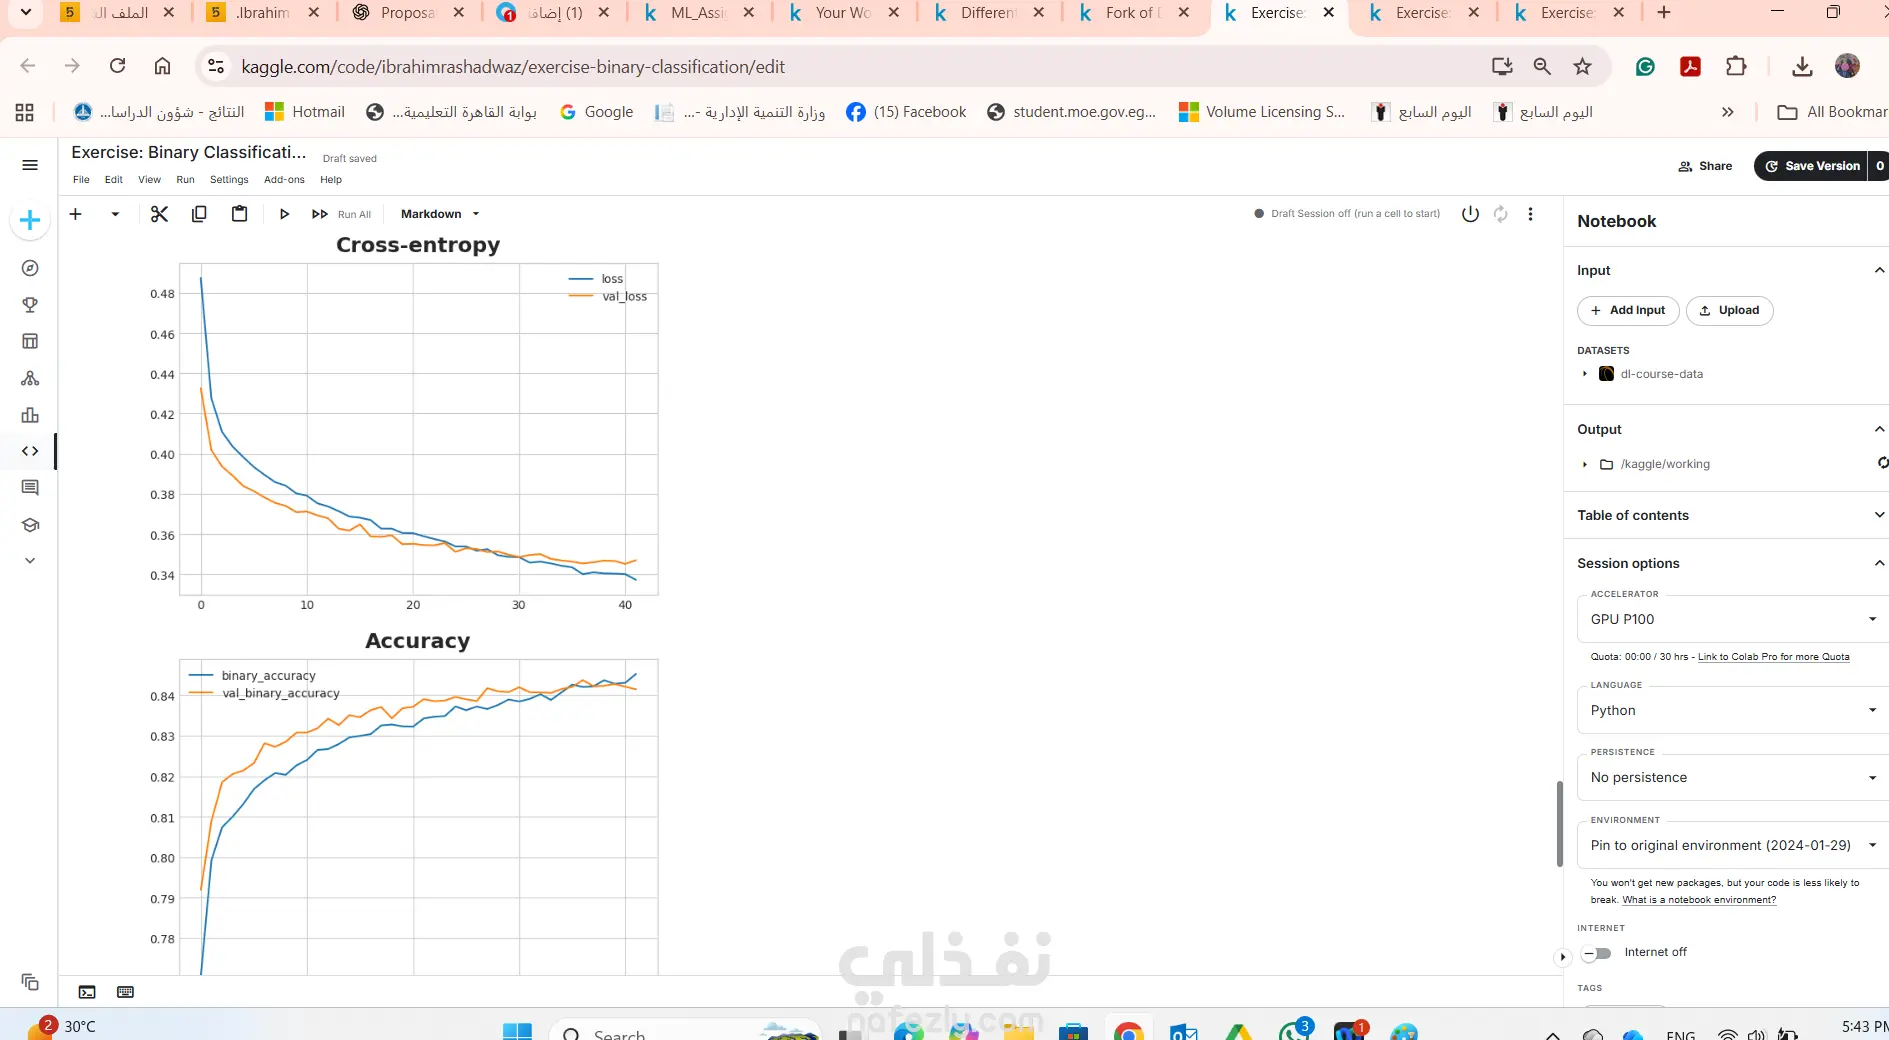Bookmark this page with star icon
This screenshot has height=1040, width=1889.
(x=1582, y=66)
